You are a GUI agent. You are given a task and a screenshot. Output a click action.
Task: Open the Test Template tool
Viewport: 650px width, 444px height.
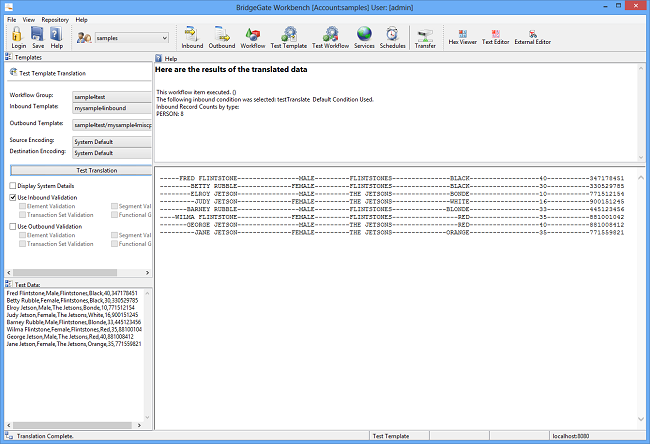tap(289, 34)
